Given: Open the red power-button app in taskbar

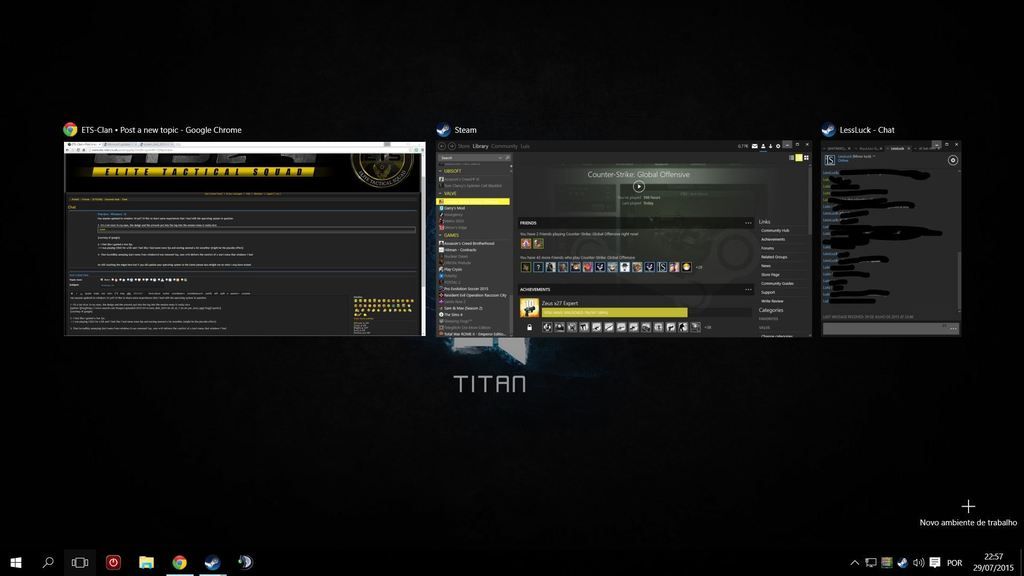Looking at the screenshot, I should 113,562.
